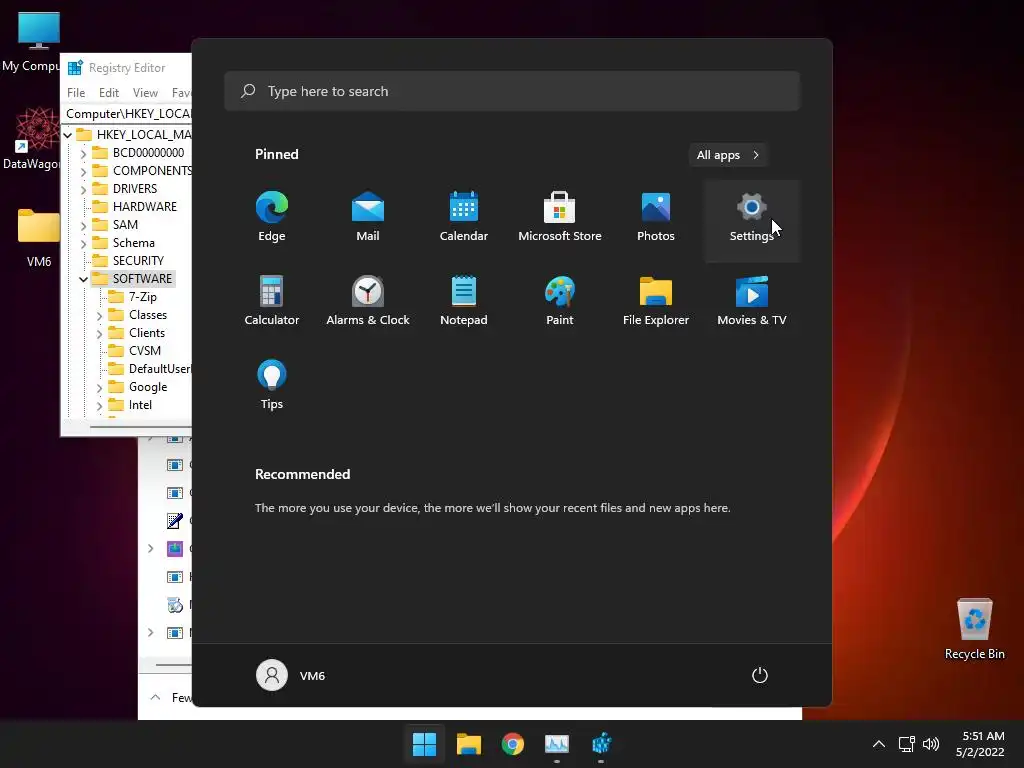Open the Recycle Bin desktop icon

click(974, 630)
